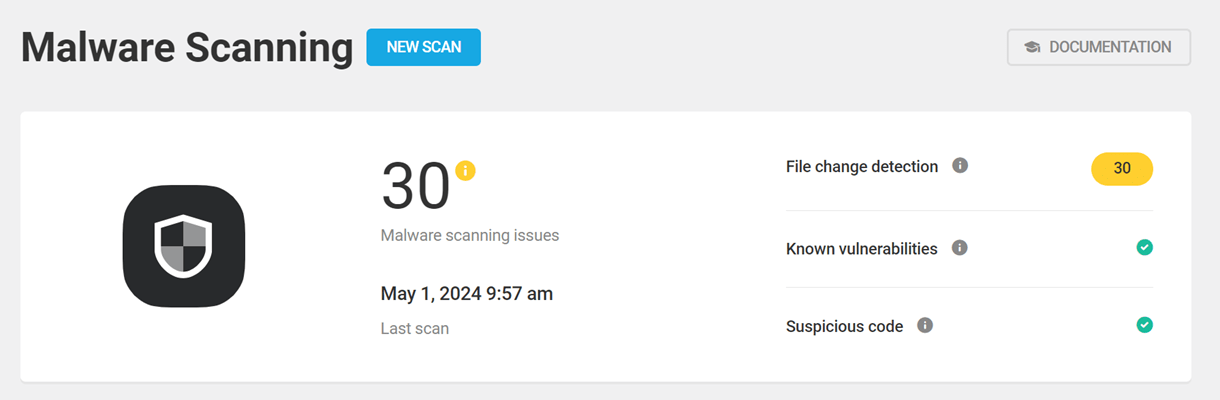Click the large 30 issues count
This screenshot has height=400, width=1220.
pos(415,187)
